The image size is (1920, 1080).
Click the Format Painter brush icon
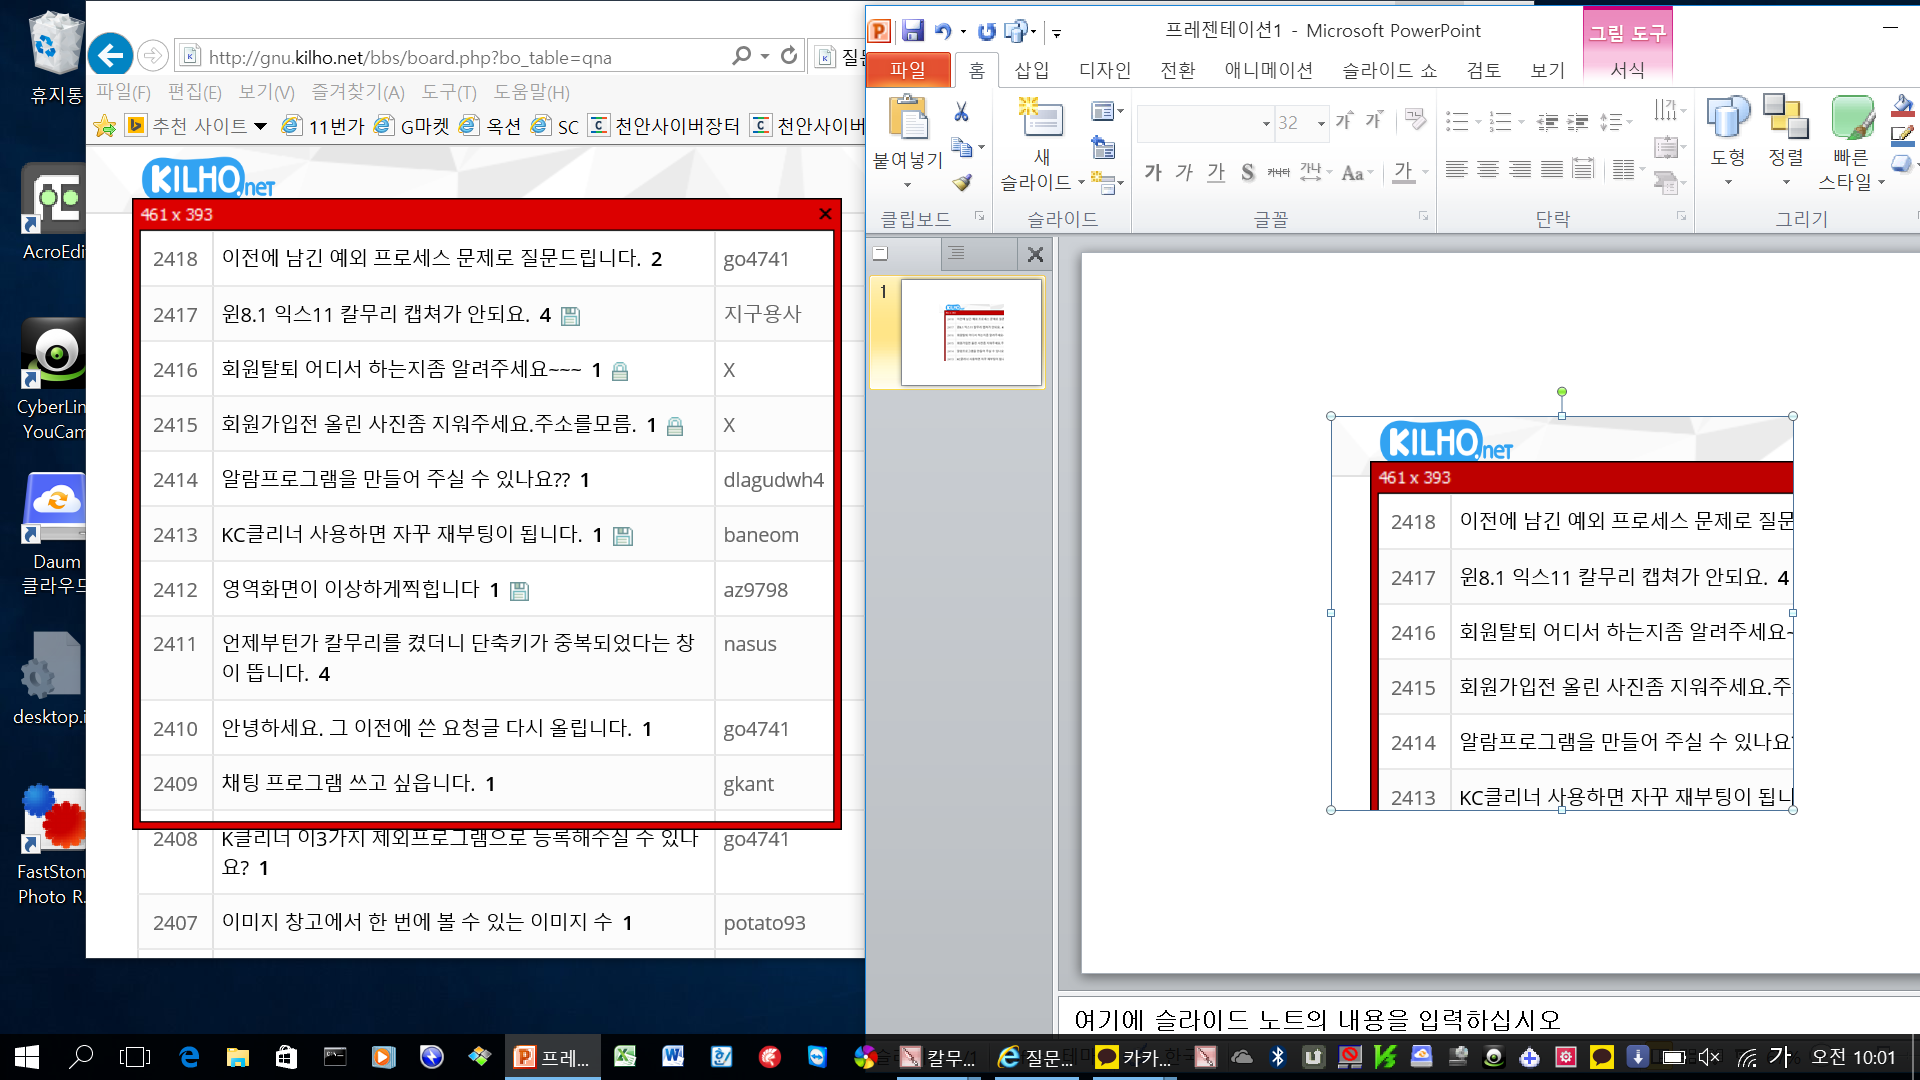pyautogui.click(x=961, y=182)
